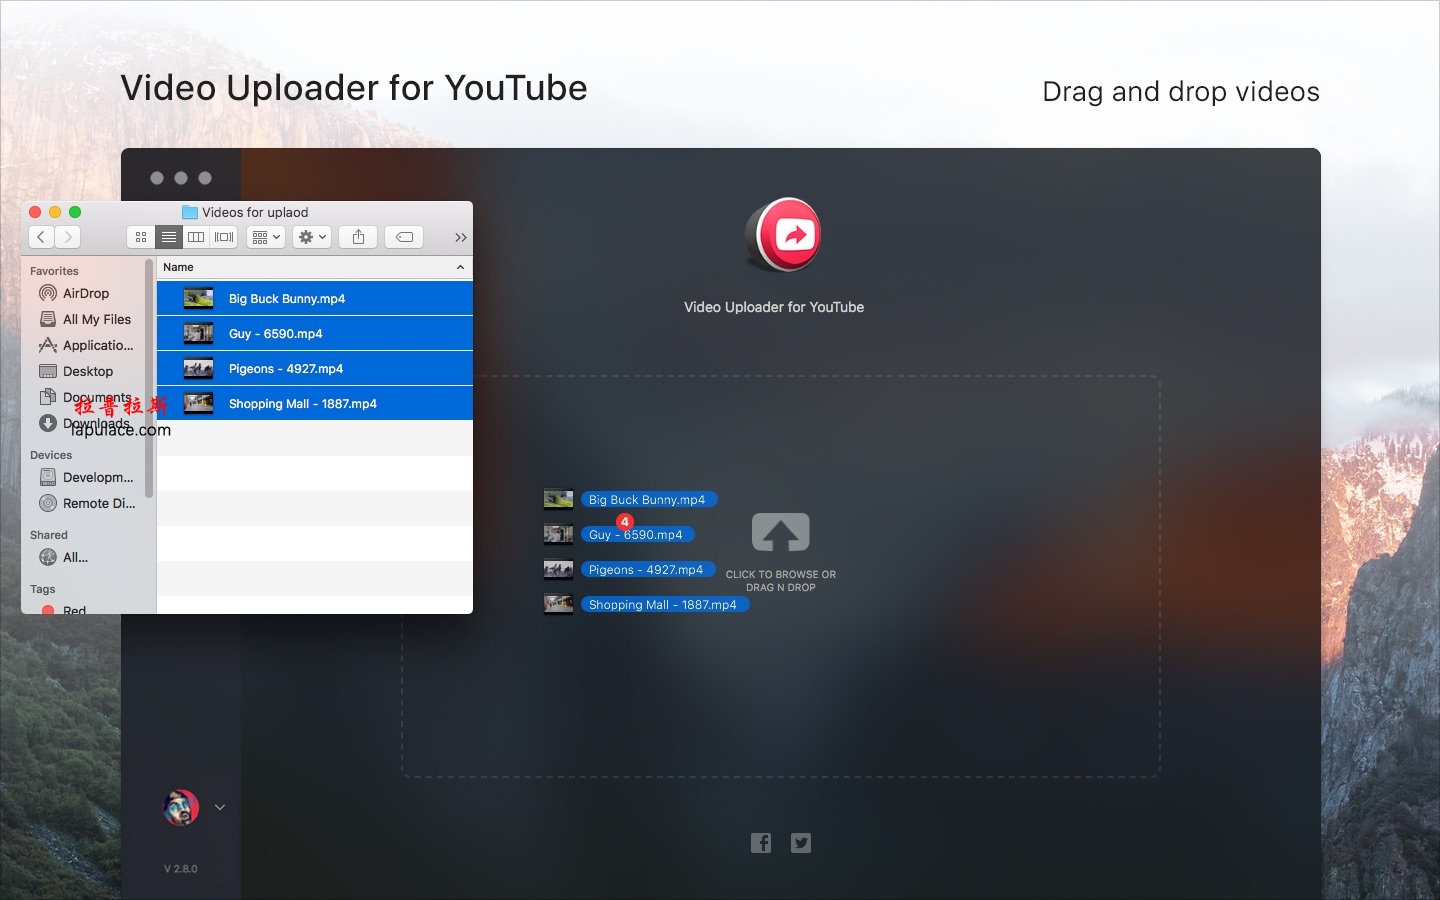Viewport: 1440px width, 900px height.
Task: Show more Finder toolbar items chevron
Action: pos(460,238)
